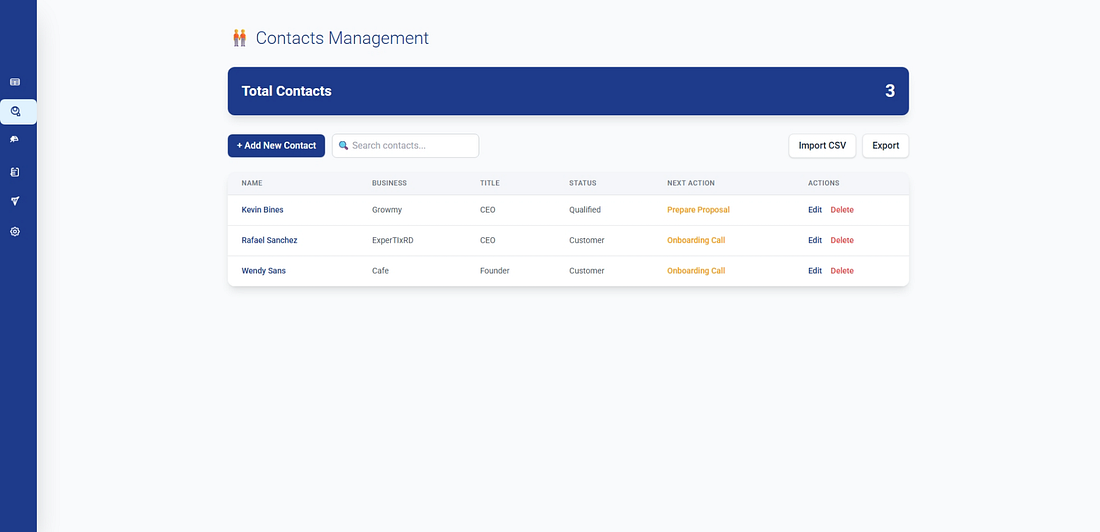Open the settings gear in sidebar
The height and width of the screenshot is (532, 1100).
(15, 232)
